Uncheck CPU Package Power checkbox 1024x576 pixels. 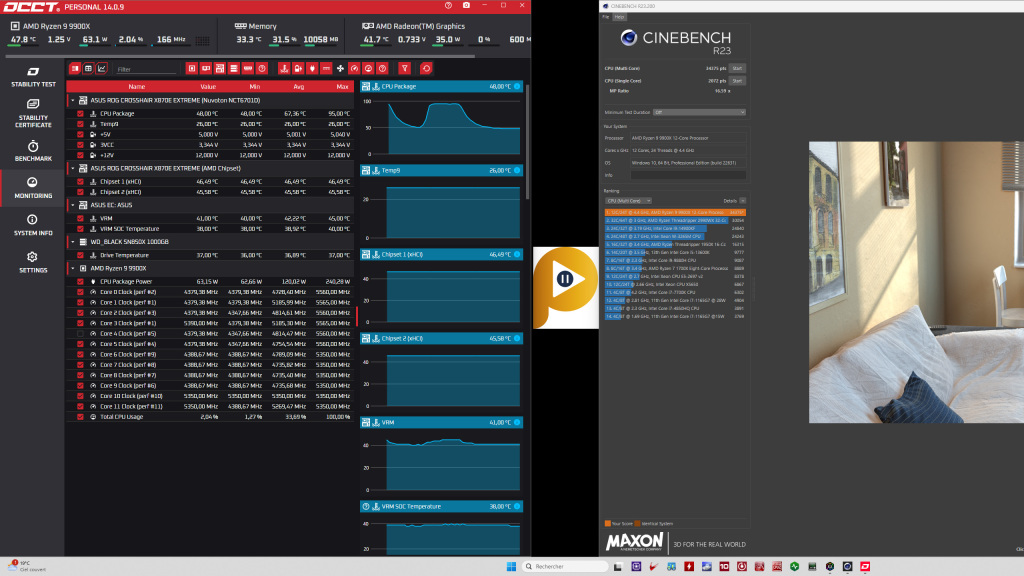coord(80,281)
